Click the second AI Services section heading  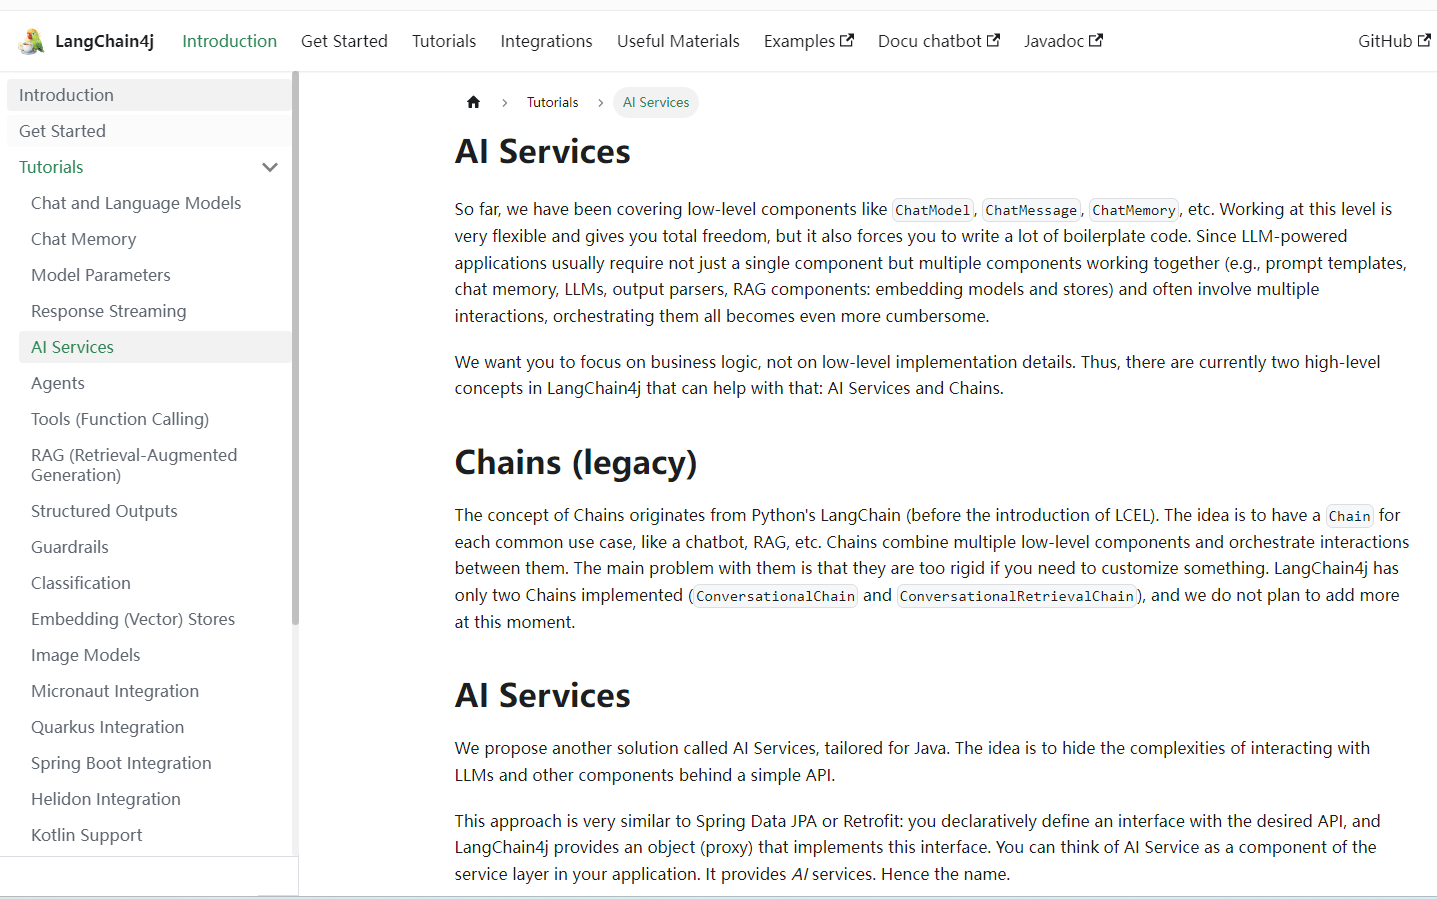tap(543, 695)
